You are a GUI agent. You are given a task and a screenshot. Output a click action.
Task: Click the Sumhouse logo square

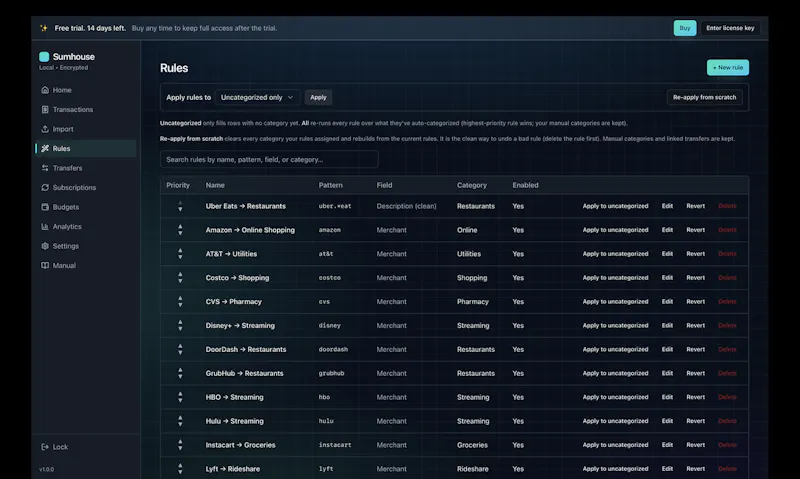44,57
